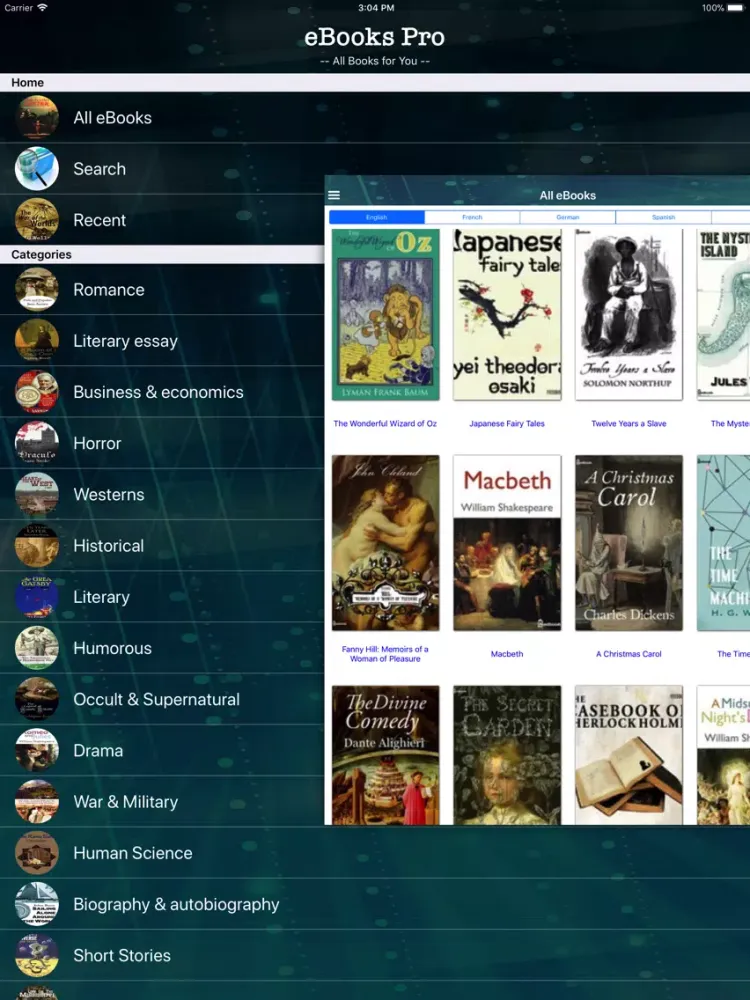
Task: Check the battery indicator in status bar
Action: coord(736,8)
